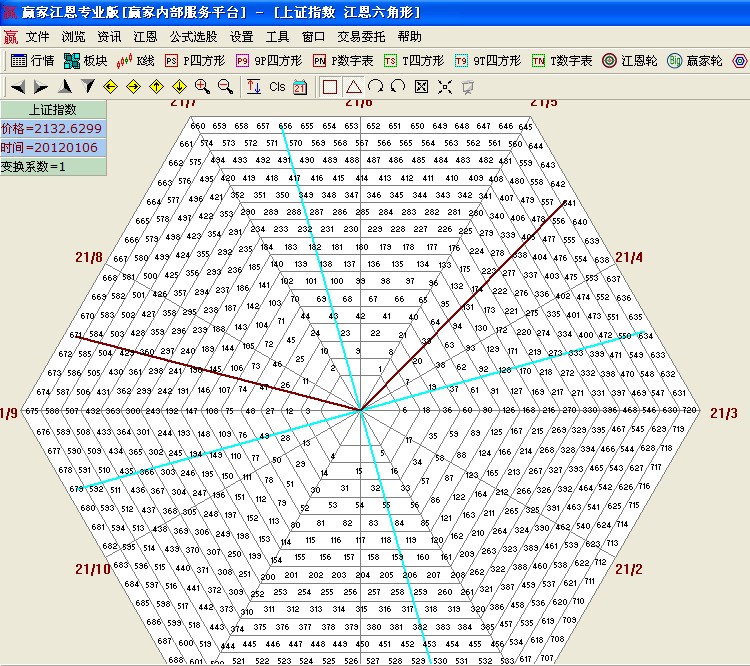Click the yellow left arrow diamond icon
Viewport: 750px width, 666px height.
coord(110,87)
